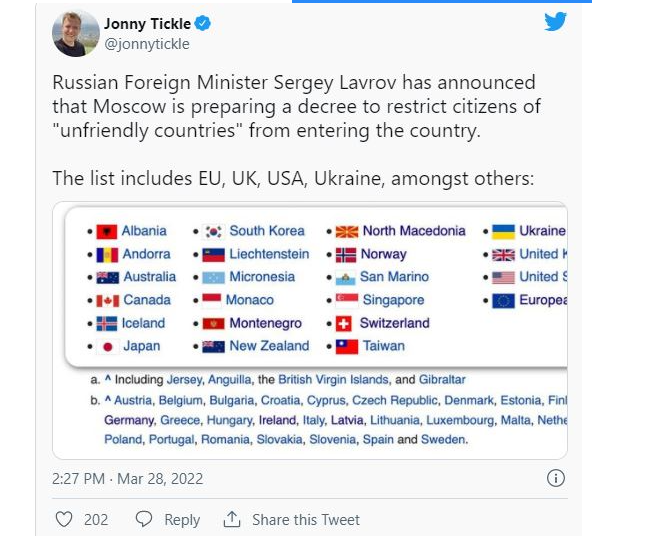
Task: Click the Japan flag icon
Action: 107,346
